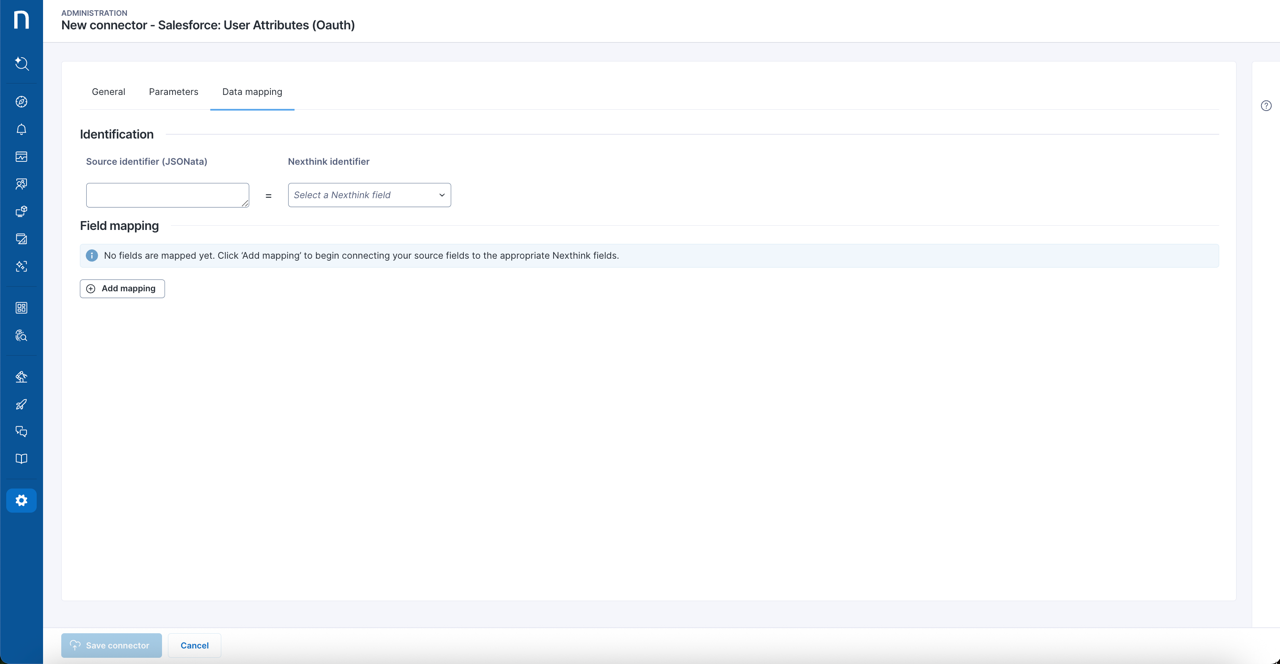Open the alerts bell icon
This screenshot has width=1280, height=664.
coord(21,129)
